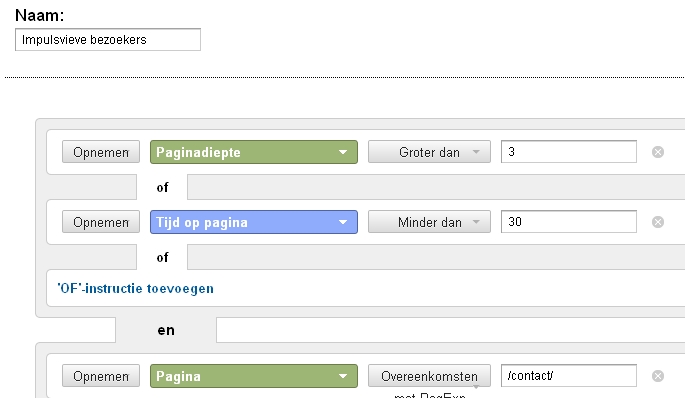
Task: Click 'OF'-instructie toevoegen link
Action: [x=135, y=288]
